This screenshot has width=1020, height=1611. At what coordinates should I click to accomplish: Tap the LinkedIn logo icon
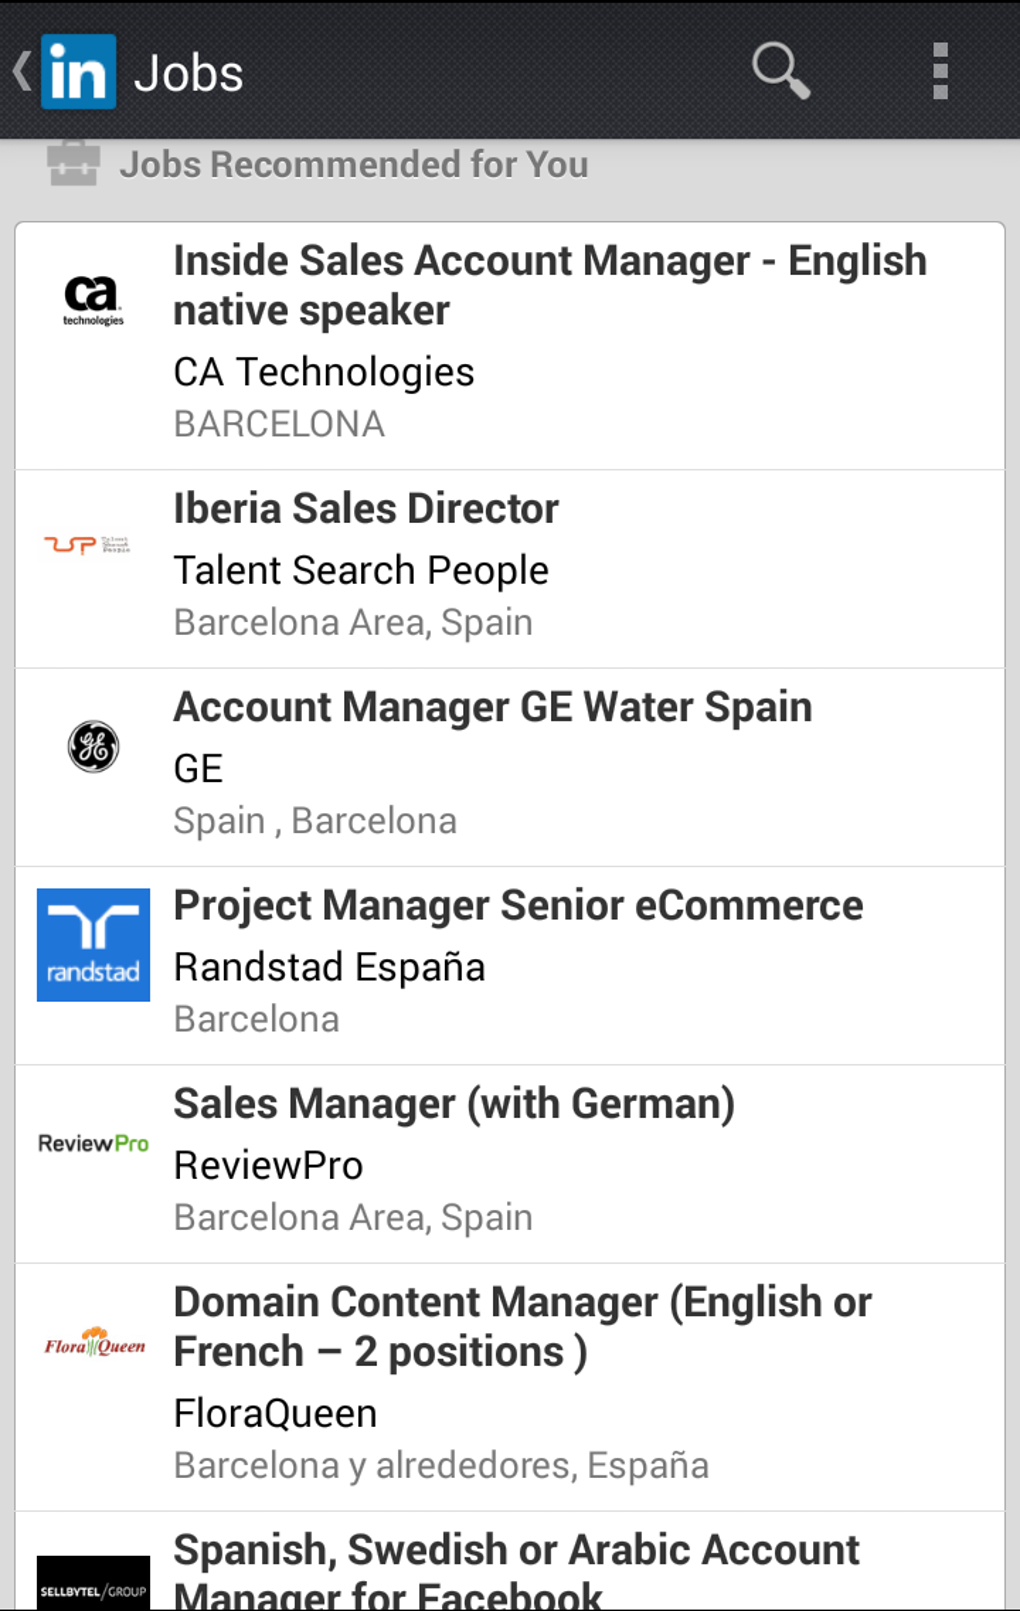78,72
